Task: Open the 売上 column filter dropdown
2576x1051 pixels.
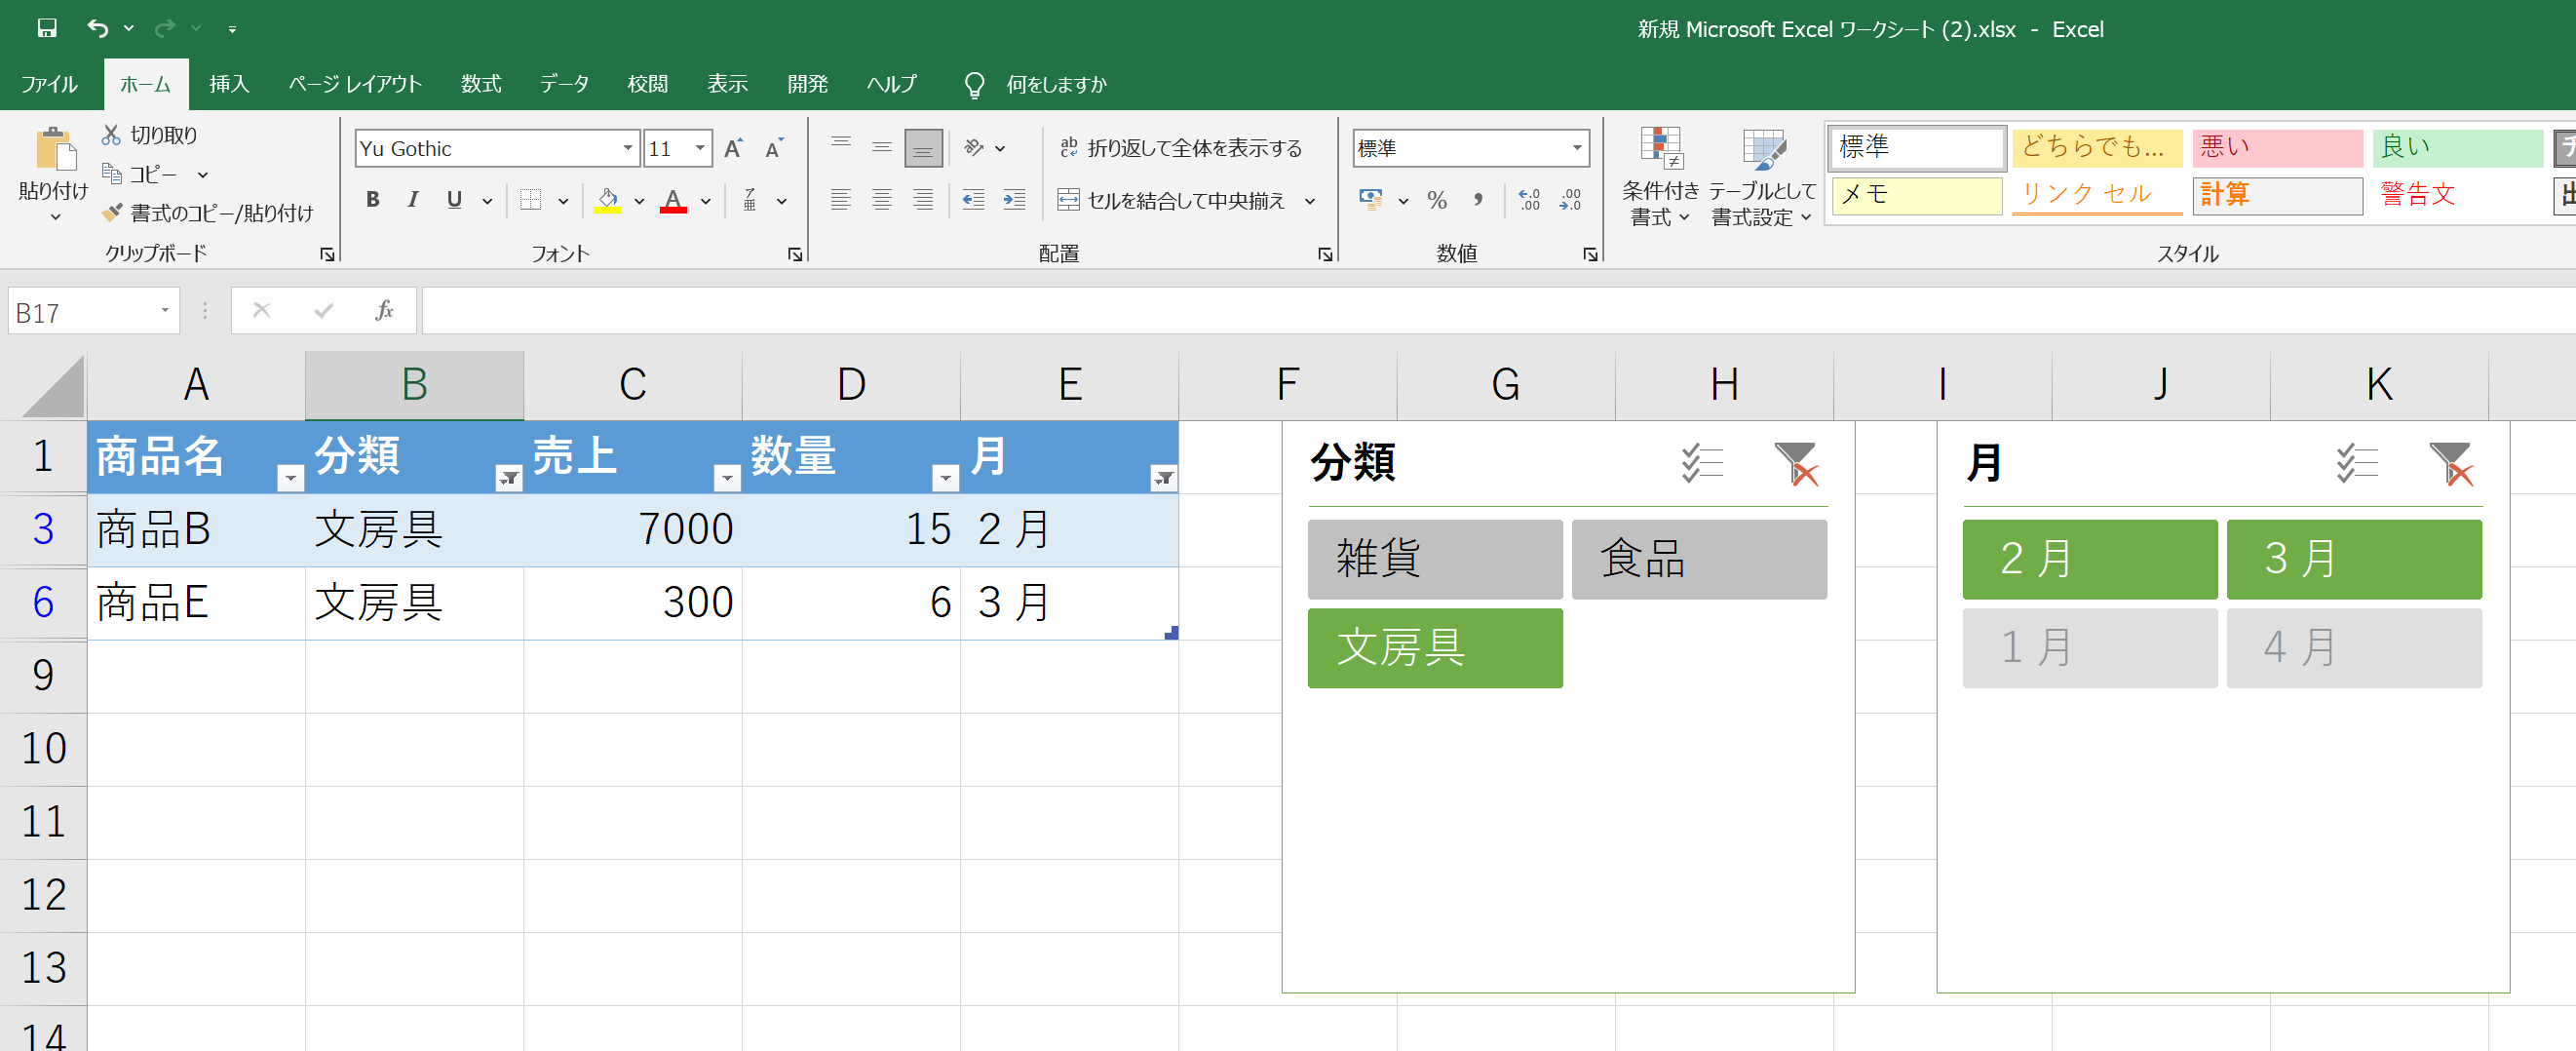Action: (x=727, y=478)
